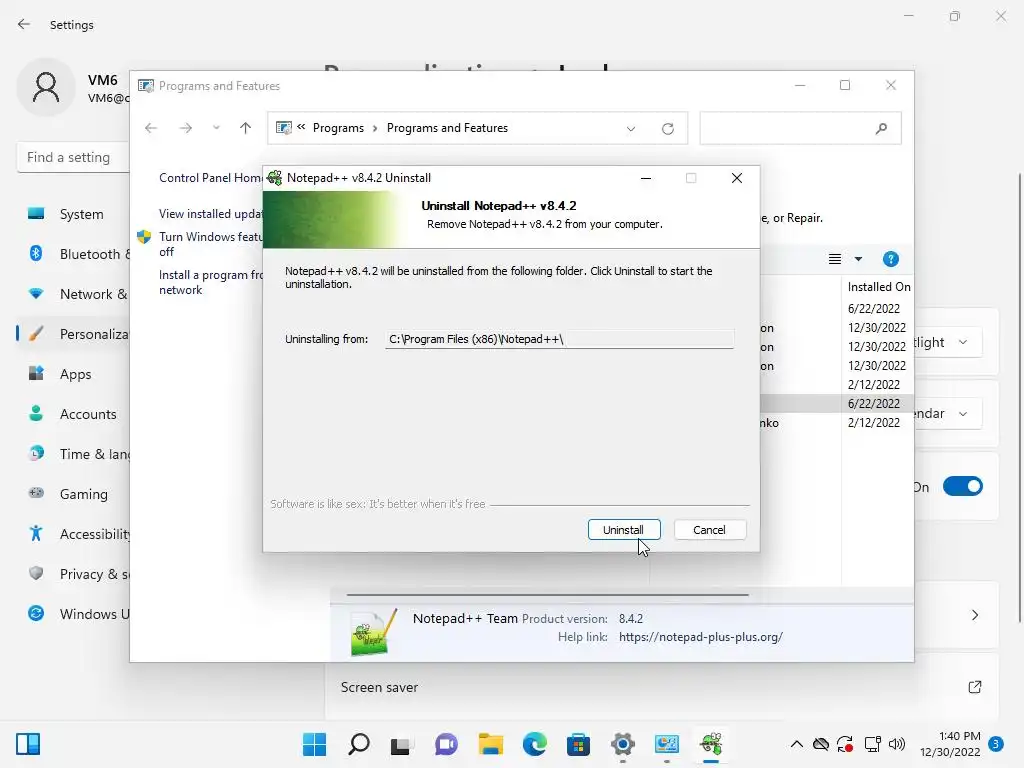This screenshot has height=768, width=1024.
Task: Go up one level in Programs and Features
Action: [246, 128]
